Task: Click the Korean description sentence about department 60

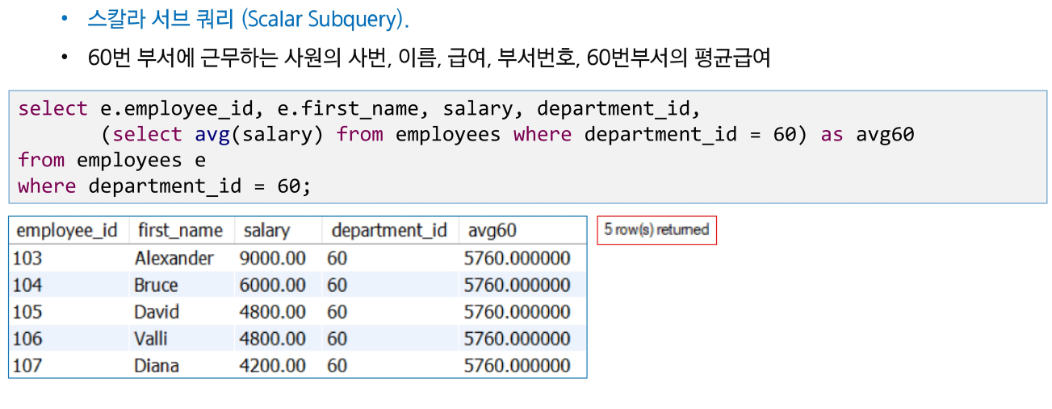Action: 429,58
